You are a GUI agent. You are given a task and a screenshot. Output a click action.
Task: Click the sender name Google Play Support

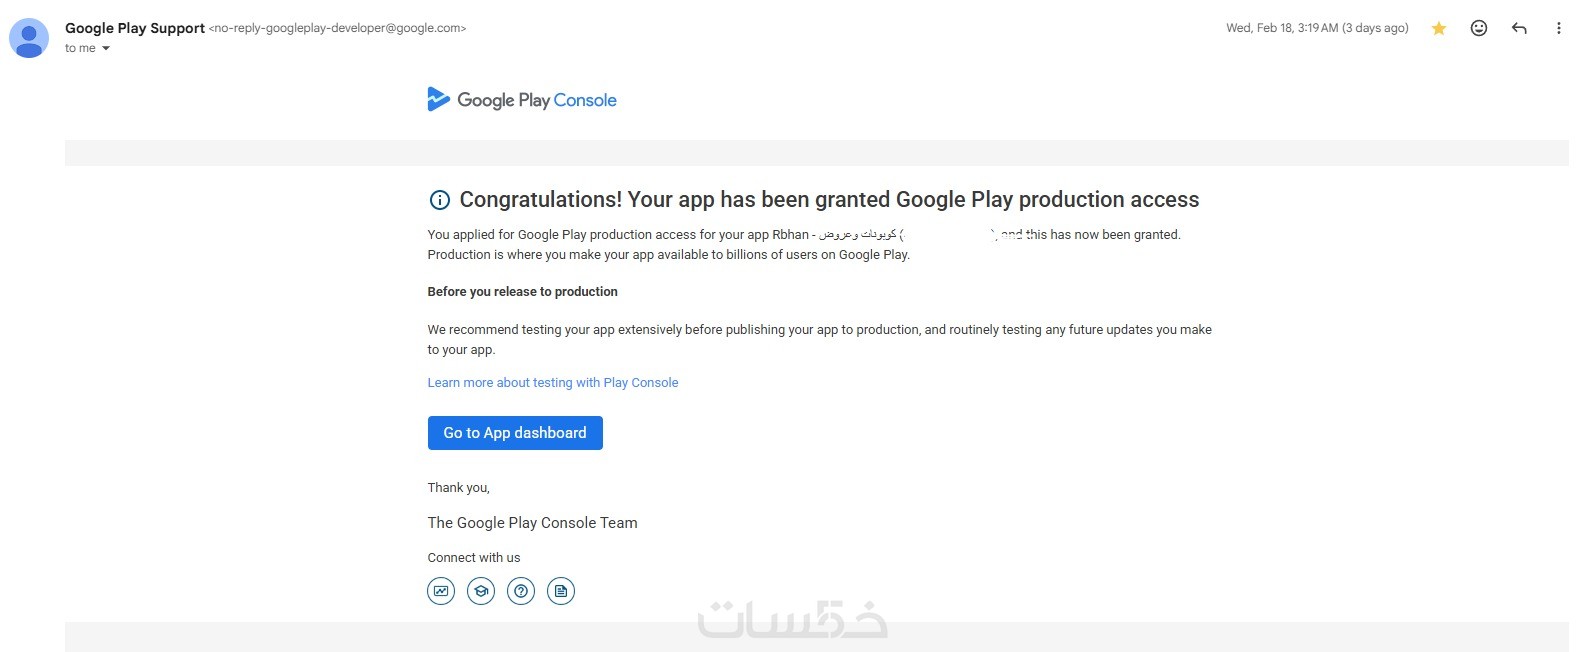click(135, 28)
